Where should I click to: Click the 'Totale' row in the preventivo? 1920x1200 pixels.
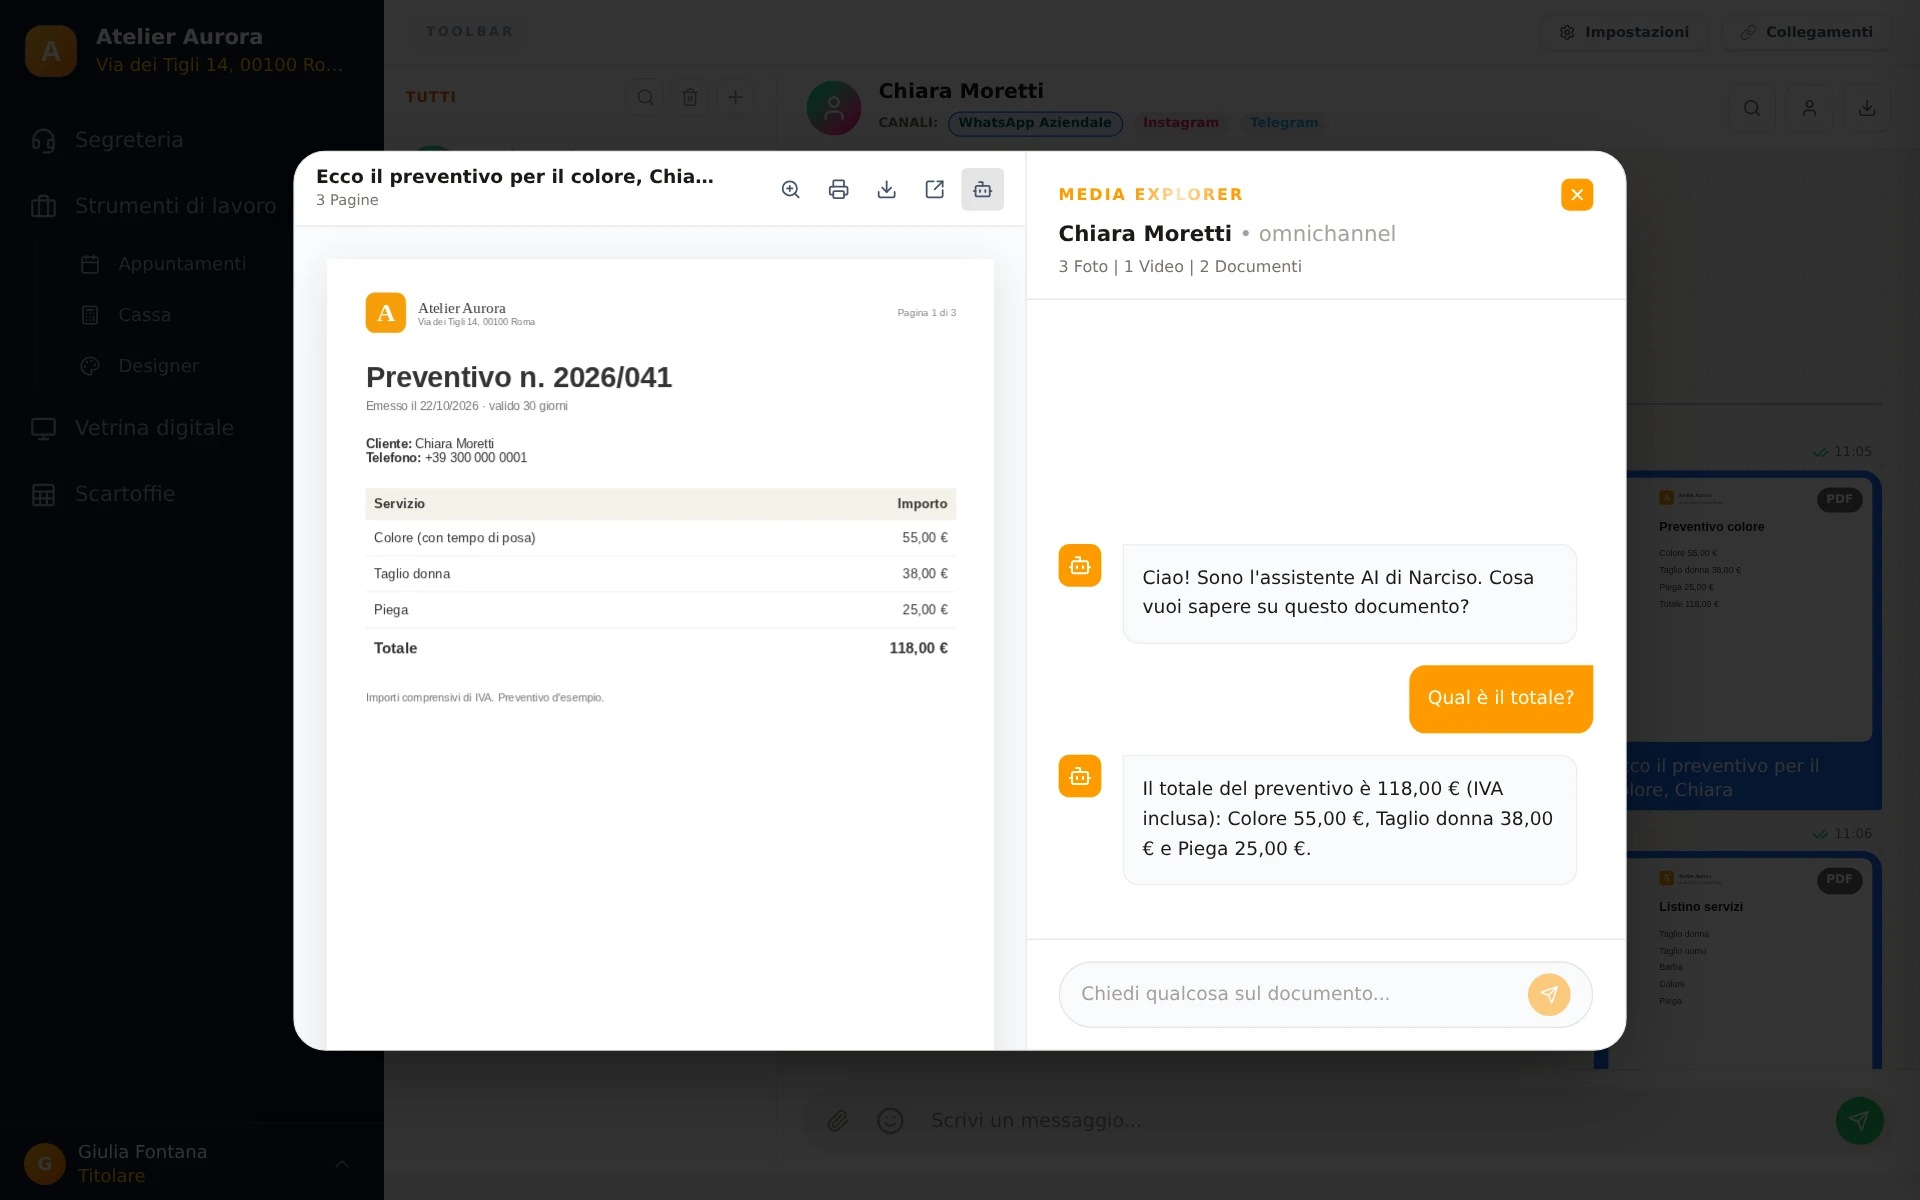(660, 648)
